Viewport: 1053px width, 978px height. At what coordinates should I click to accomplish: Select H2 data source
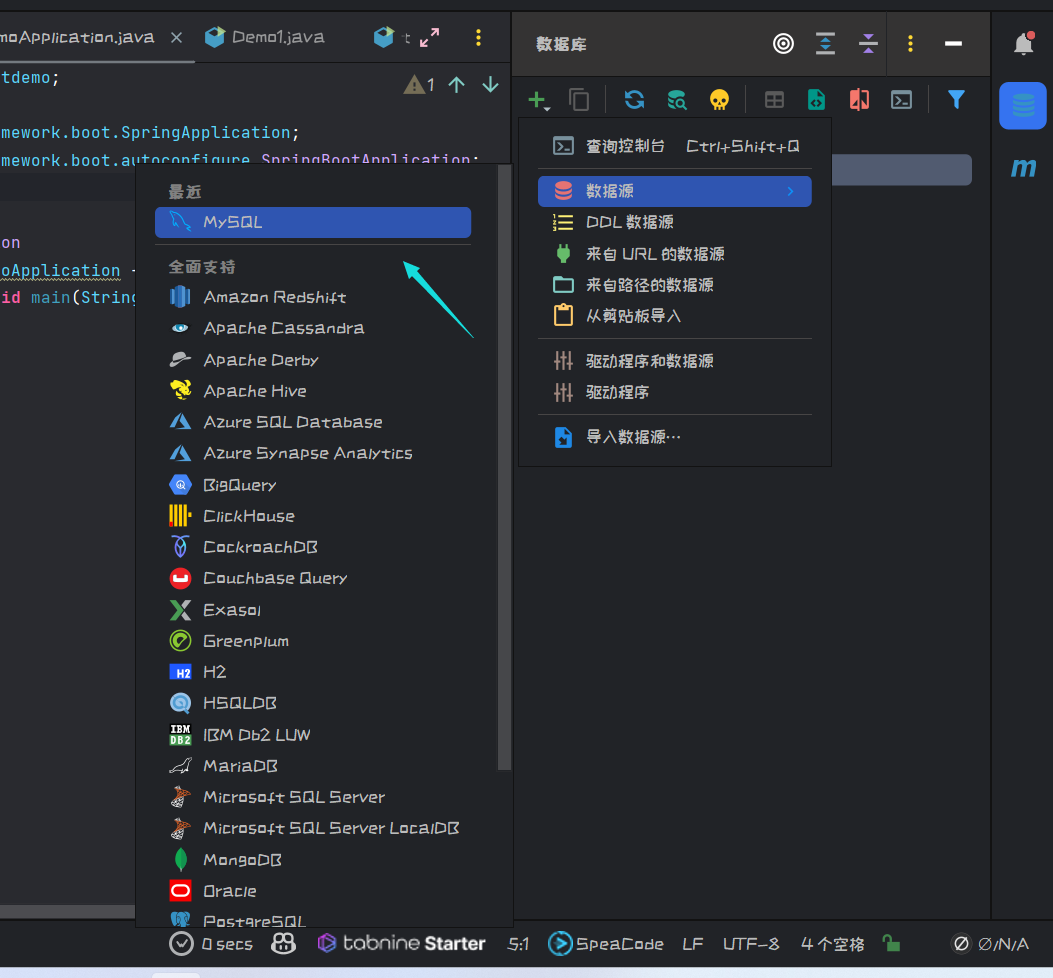[313, 672]
